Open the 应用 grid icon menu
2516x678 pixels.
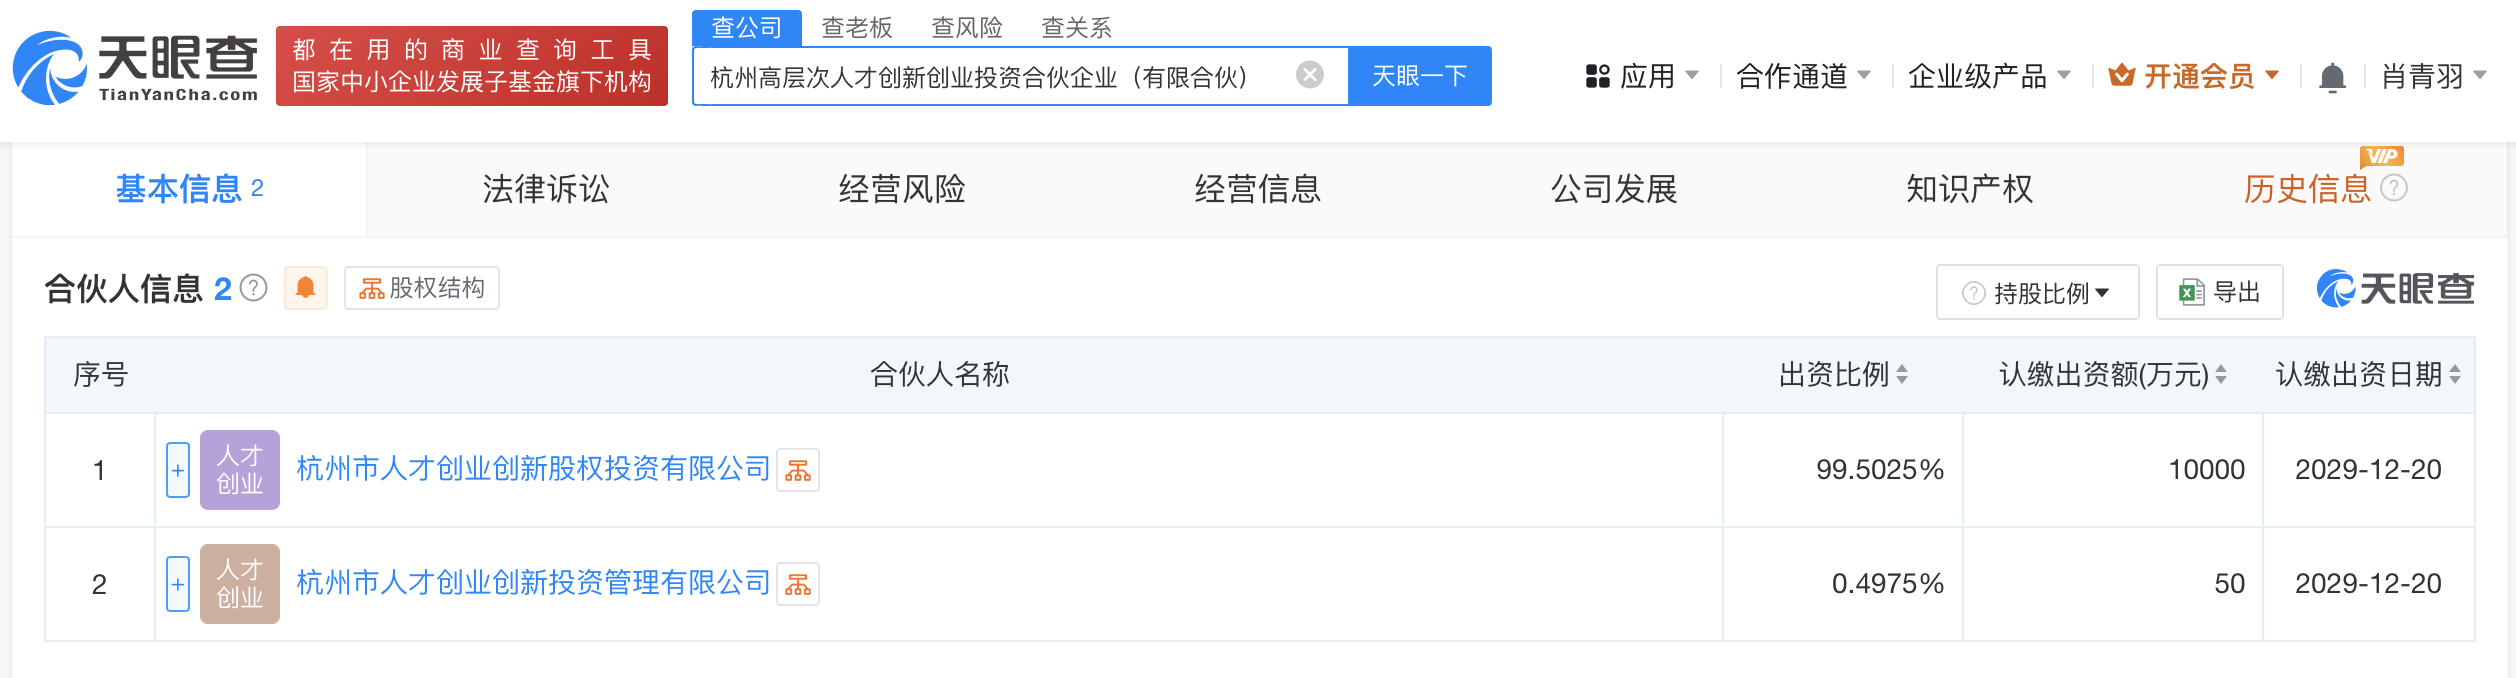tap(1597, 75)
